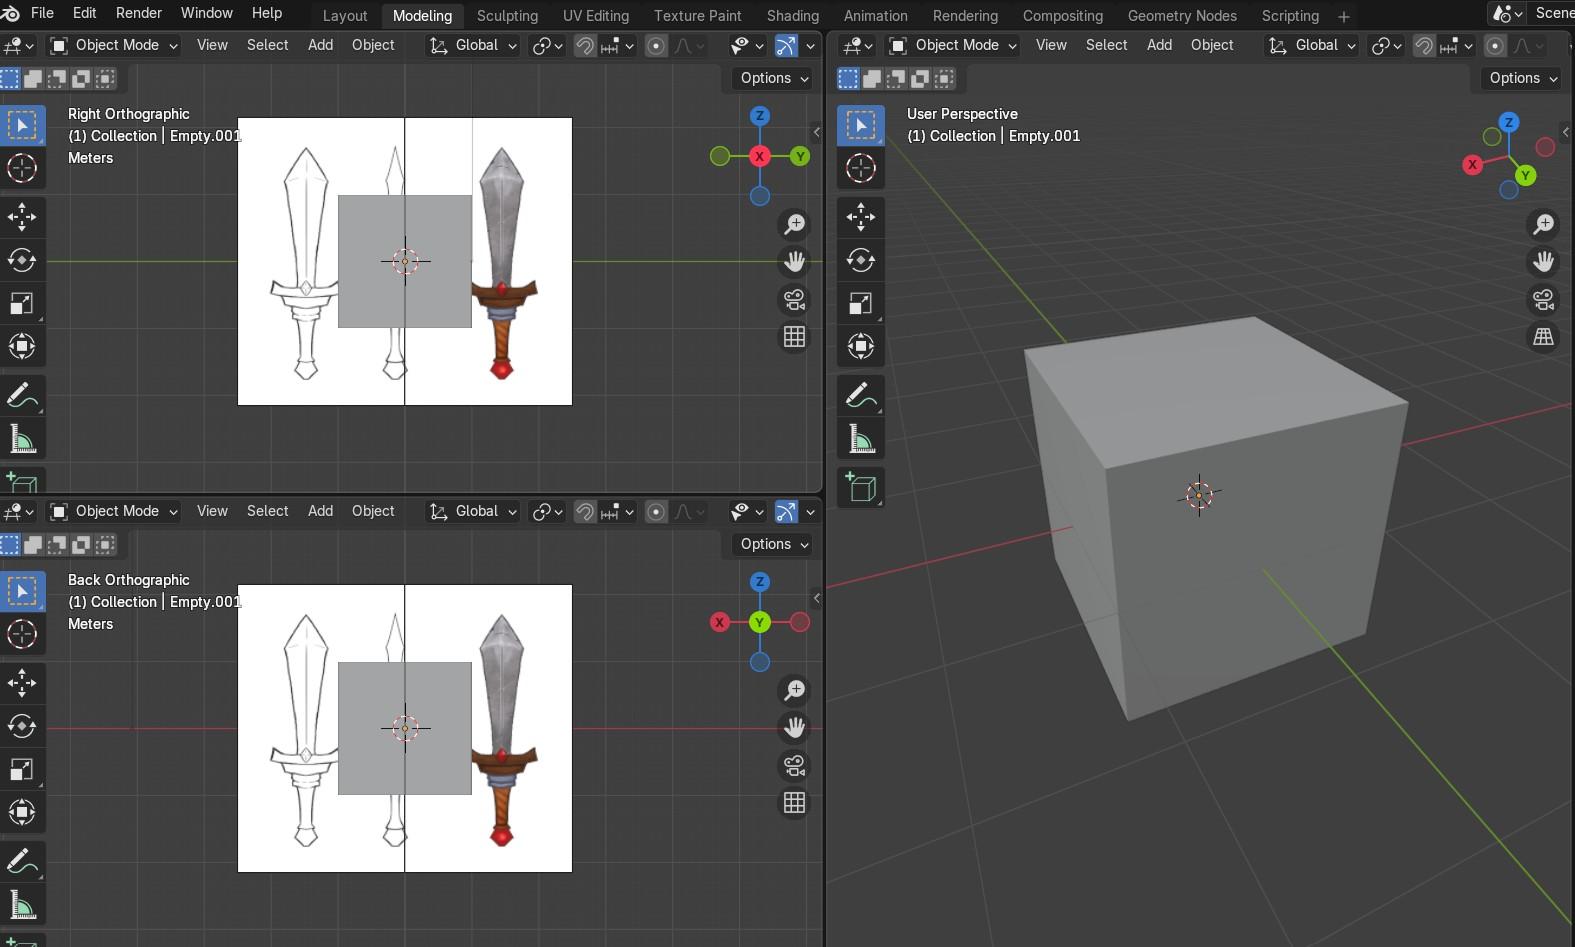Open Add menu in perspective viewport header
The width and height of the screenshot is (1575, 947).
click(1159, 45)
